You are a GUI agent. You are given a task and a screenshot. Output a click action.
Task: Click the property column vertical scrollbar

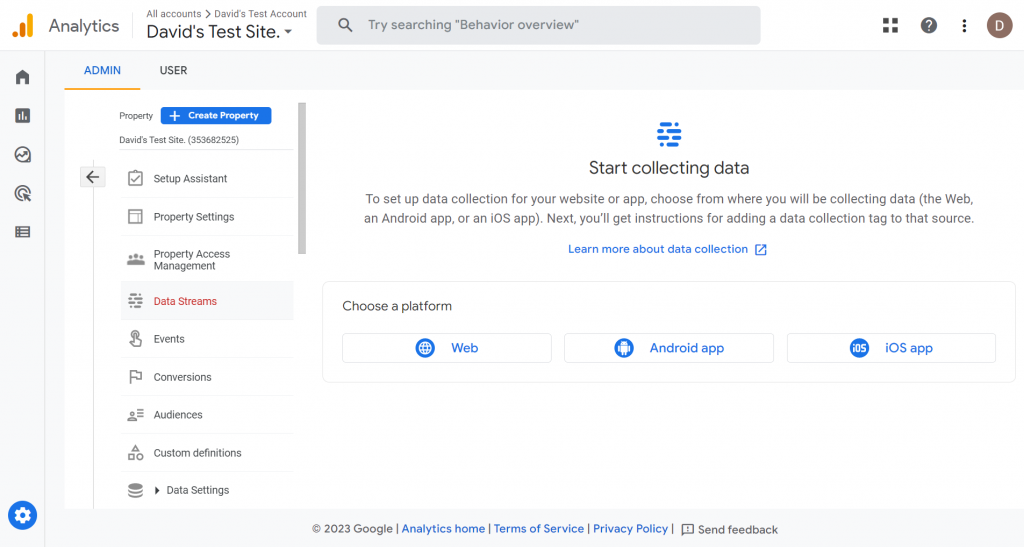(302, 180)
